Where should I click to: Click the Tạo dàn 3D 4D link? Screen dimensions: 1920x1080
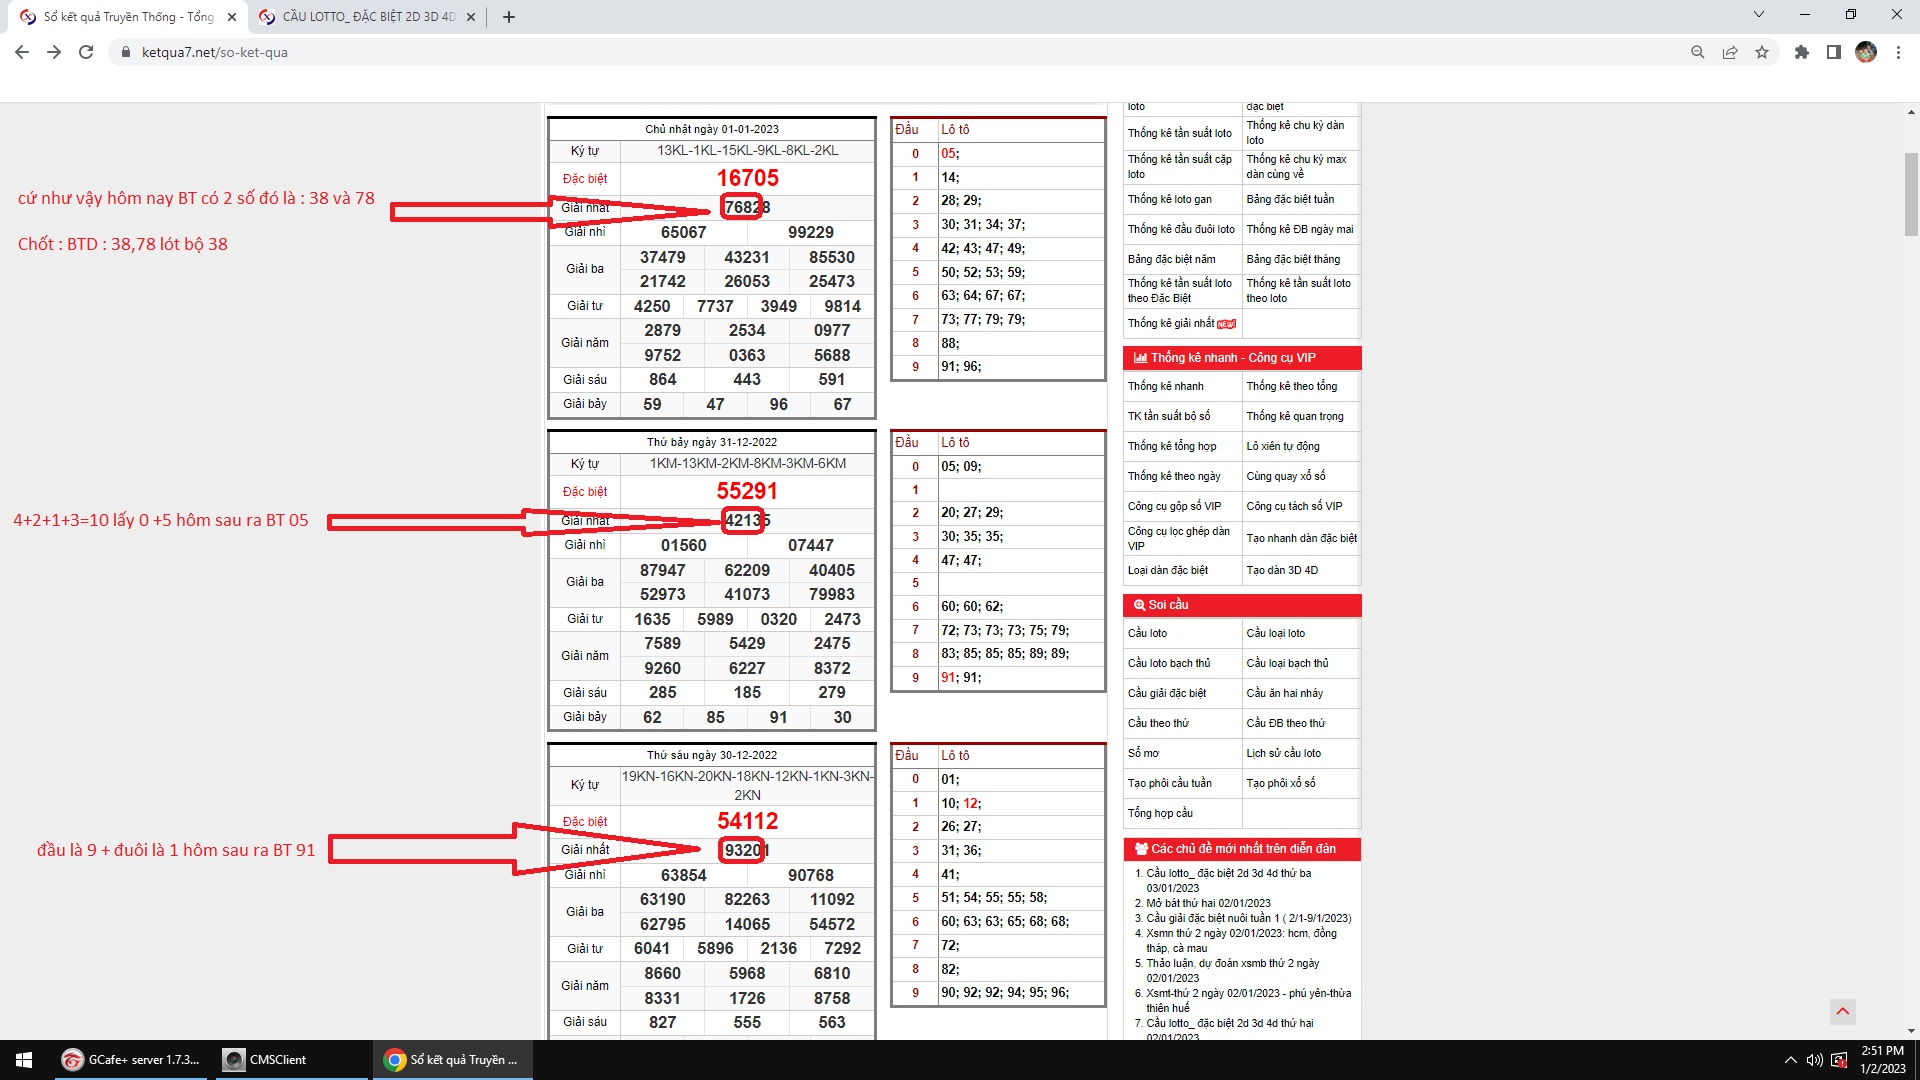(1281, 570)
